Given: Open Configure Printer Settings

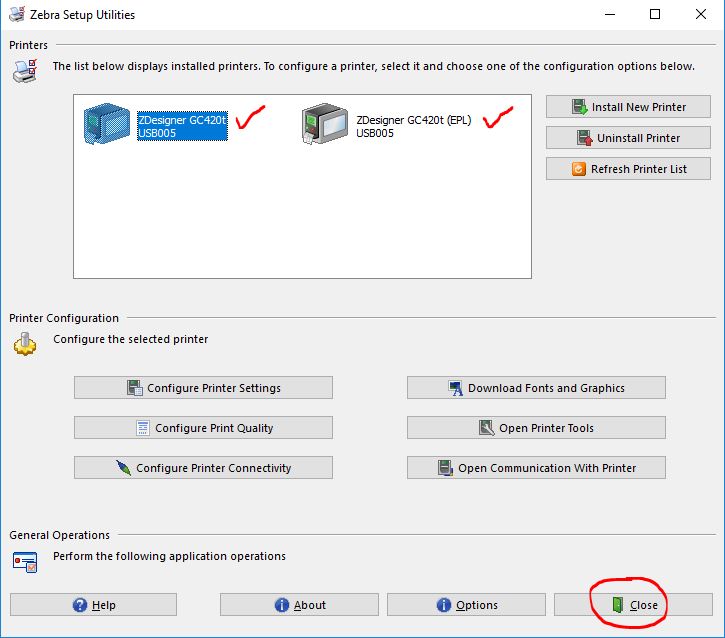Looking at the screenshot, I should click(x=203, y=387).
